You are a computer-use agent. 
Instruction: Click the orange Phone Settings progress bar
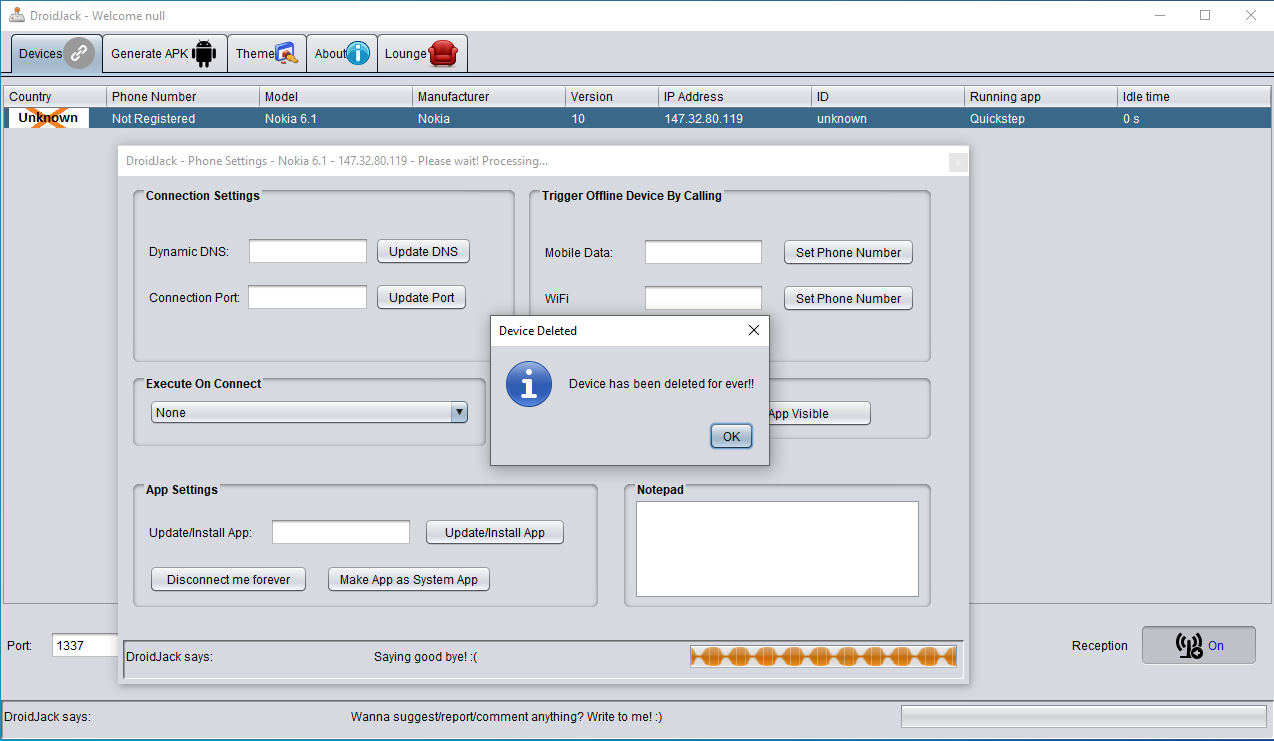click(823, 656)
